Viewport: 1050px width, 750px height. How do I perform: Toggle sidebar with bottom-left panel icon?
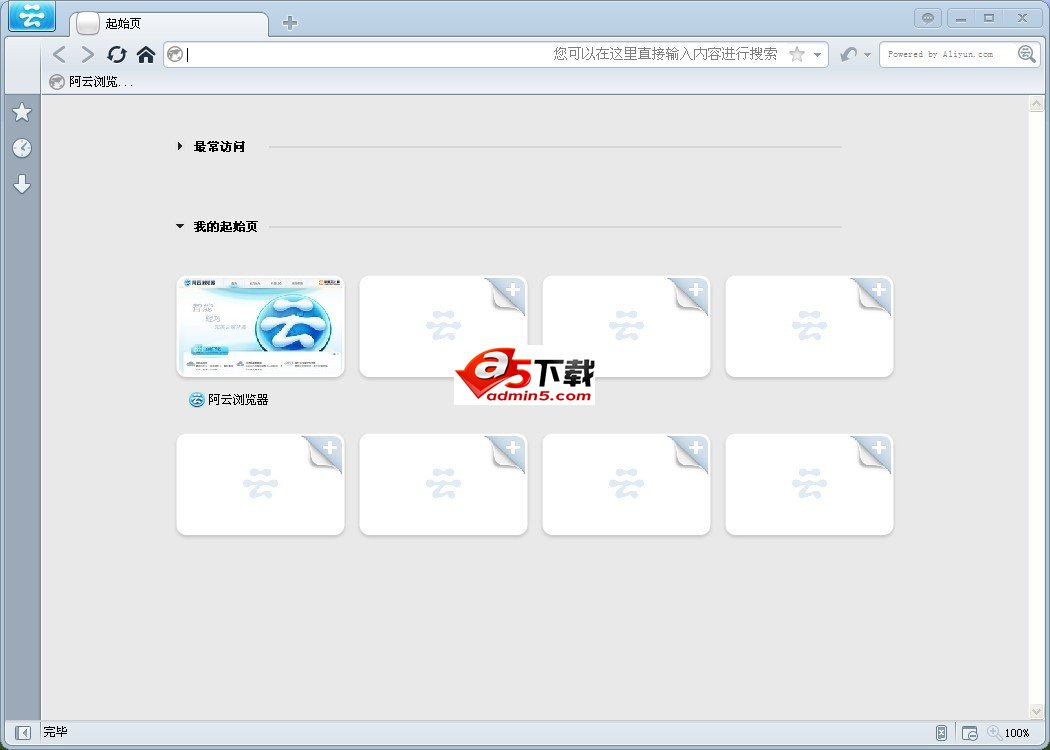[x=22, y=733]
